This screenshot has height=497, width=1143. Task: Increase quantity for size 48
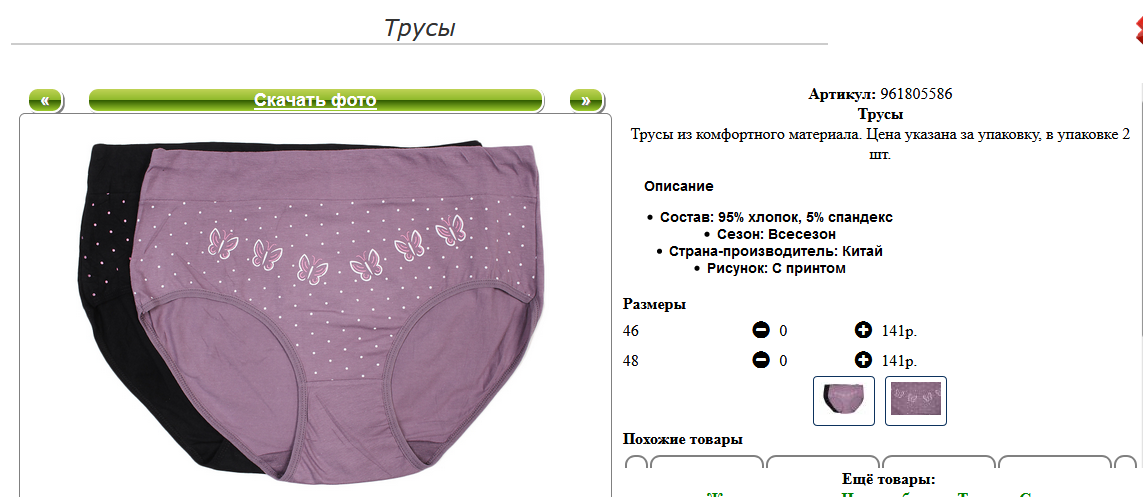pyautogui.click(x=863, y=360)
